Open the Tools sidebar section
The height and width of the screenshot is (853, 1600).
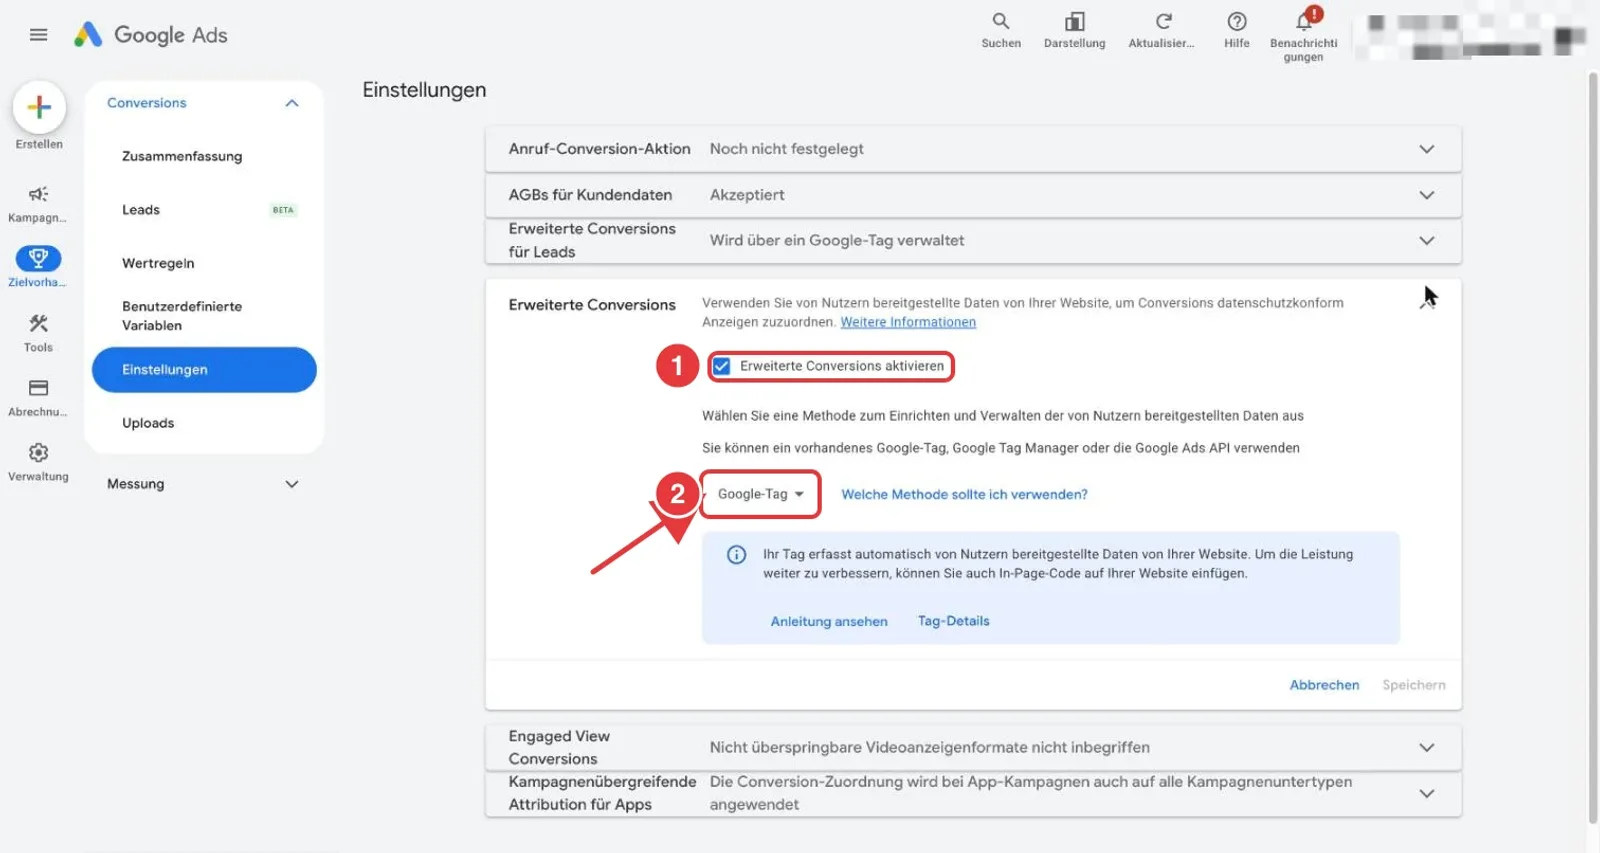[x=38, y=333]
